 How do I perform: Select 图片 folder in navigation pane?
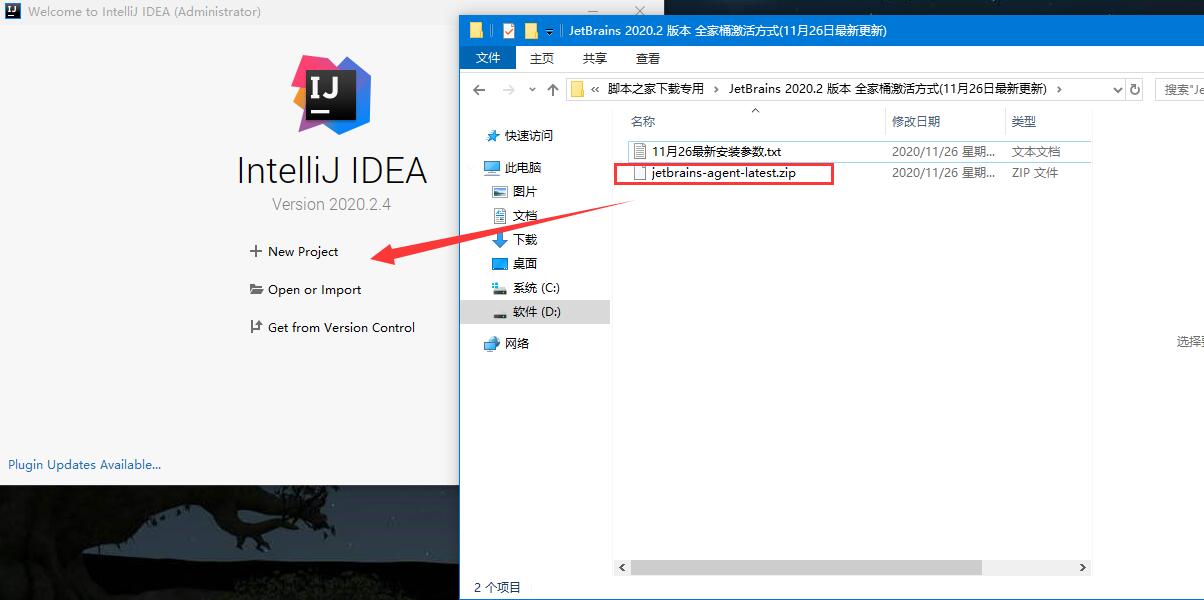coord(525,192)
